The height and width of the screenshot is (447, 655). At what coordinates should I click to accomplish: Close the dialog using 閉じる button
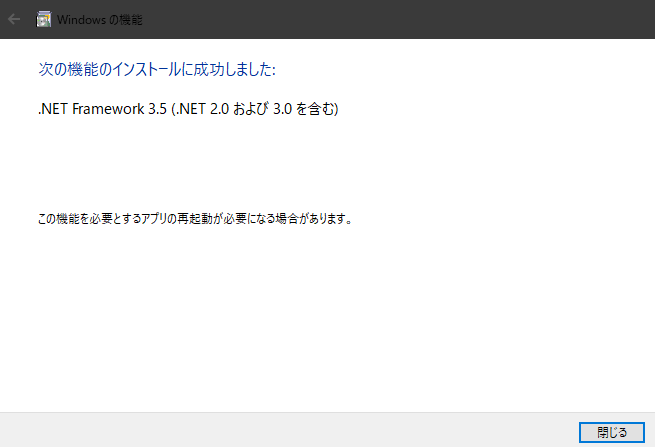click(x=612, y=432)
